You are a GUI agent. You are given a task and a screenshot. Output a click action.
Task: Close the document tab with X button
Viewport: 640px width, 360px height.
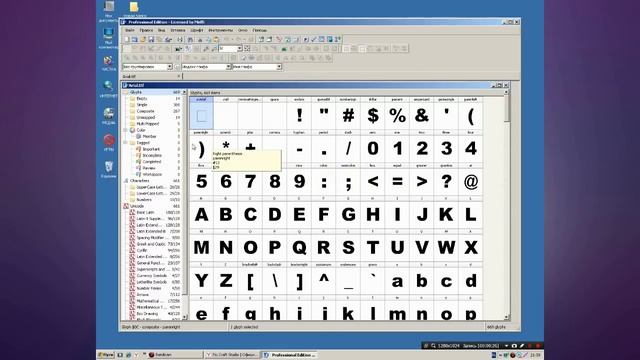pos(178,76)
